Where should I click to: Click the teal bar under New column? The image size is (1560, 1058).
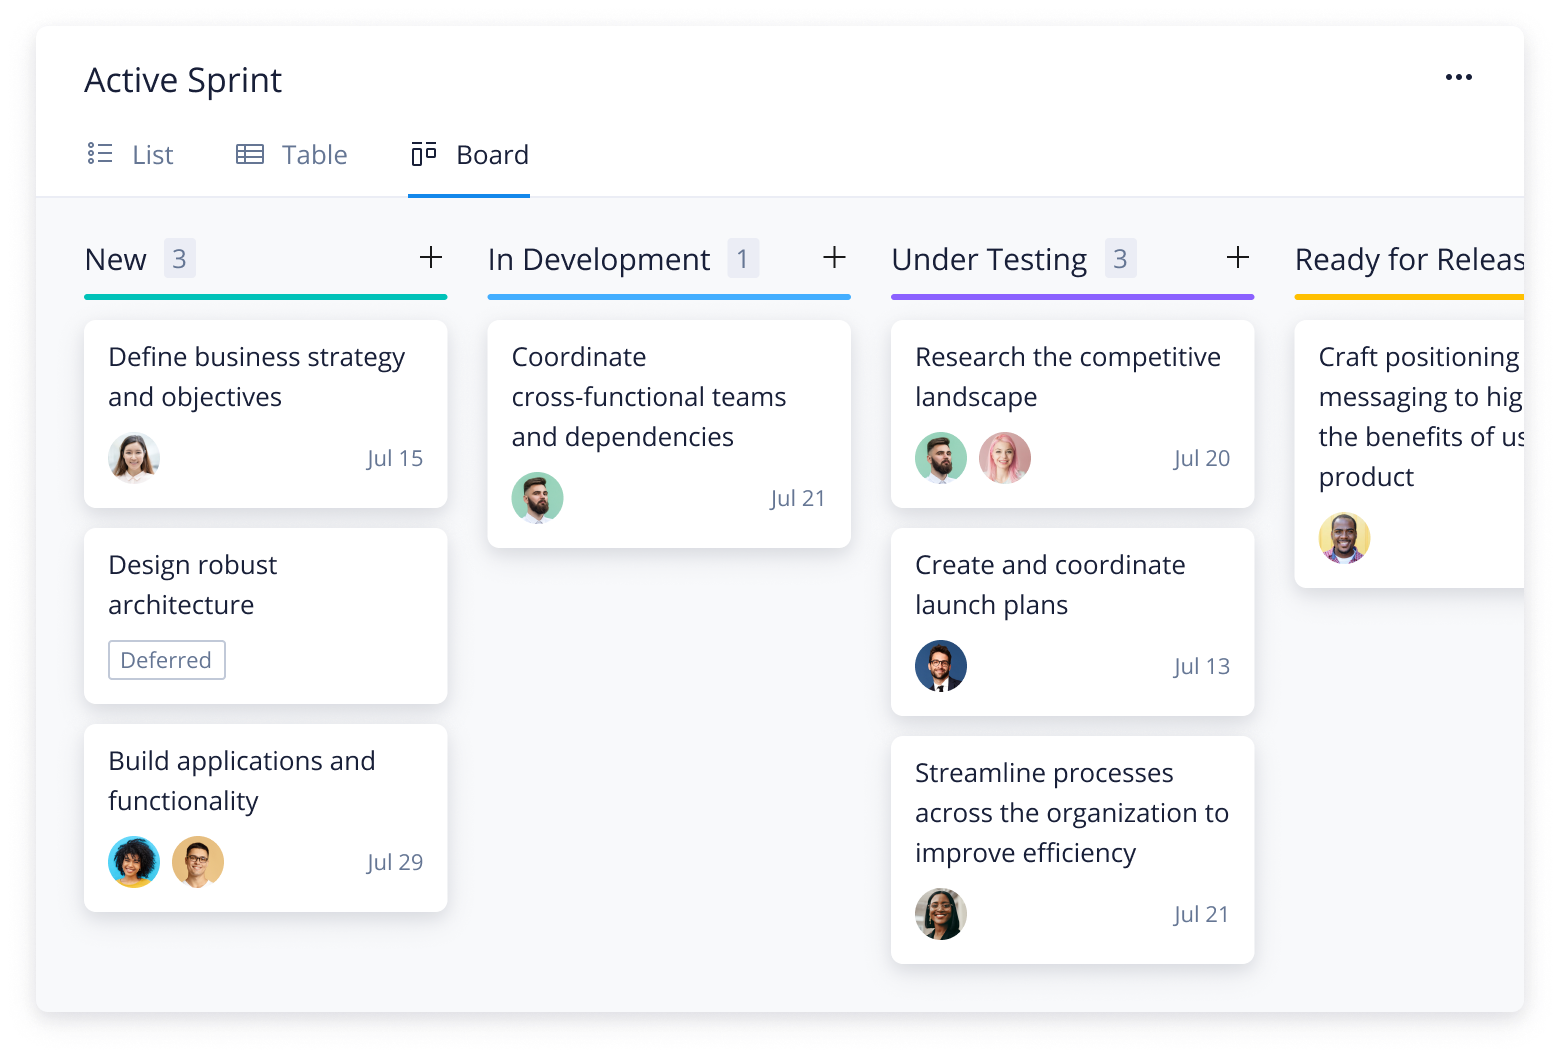coord(265,297)
